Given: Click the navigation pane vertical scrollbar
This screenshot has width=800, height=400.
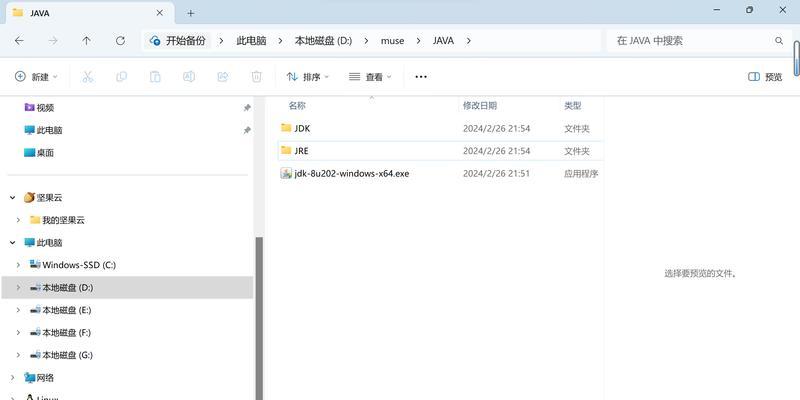Looking at the screenshot, I should 259,316.
